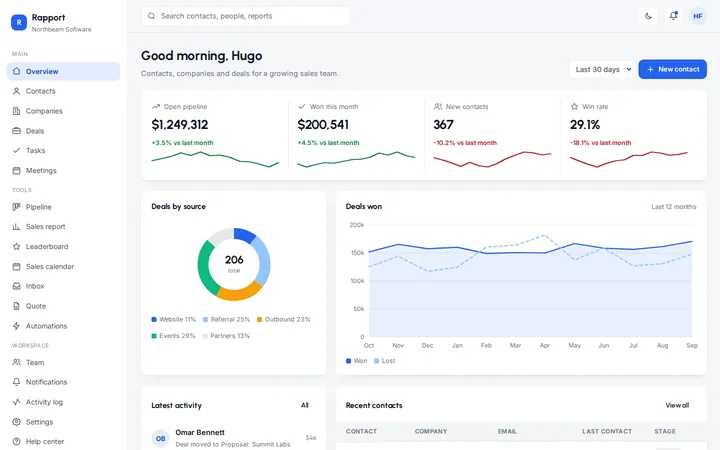The width and height of the screenshot is (720, 450).
Task: Open Contacts in the sidebar
Action: click(x=63, y=91)
